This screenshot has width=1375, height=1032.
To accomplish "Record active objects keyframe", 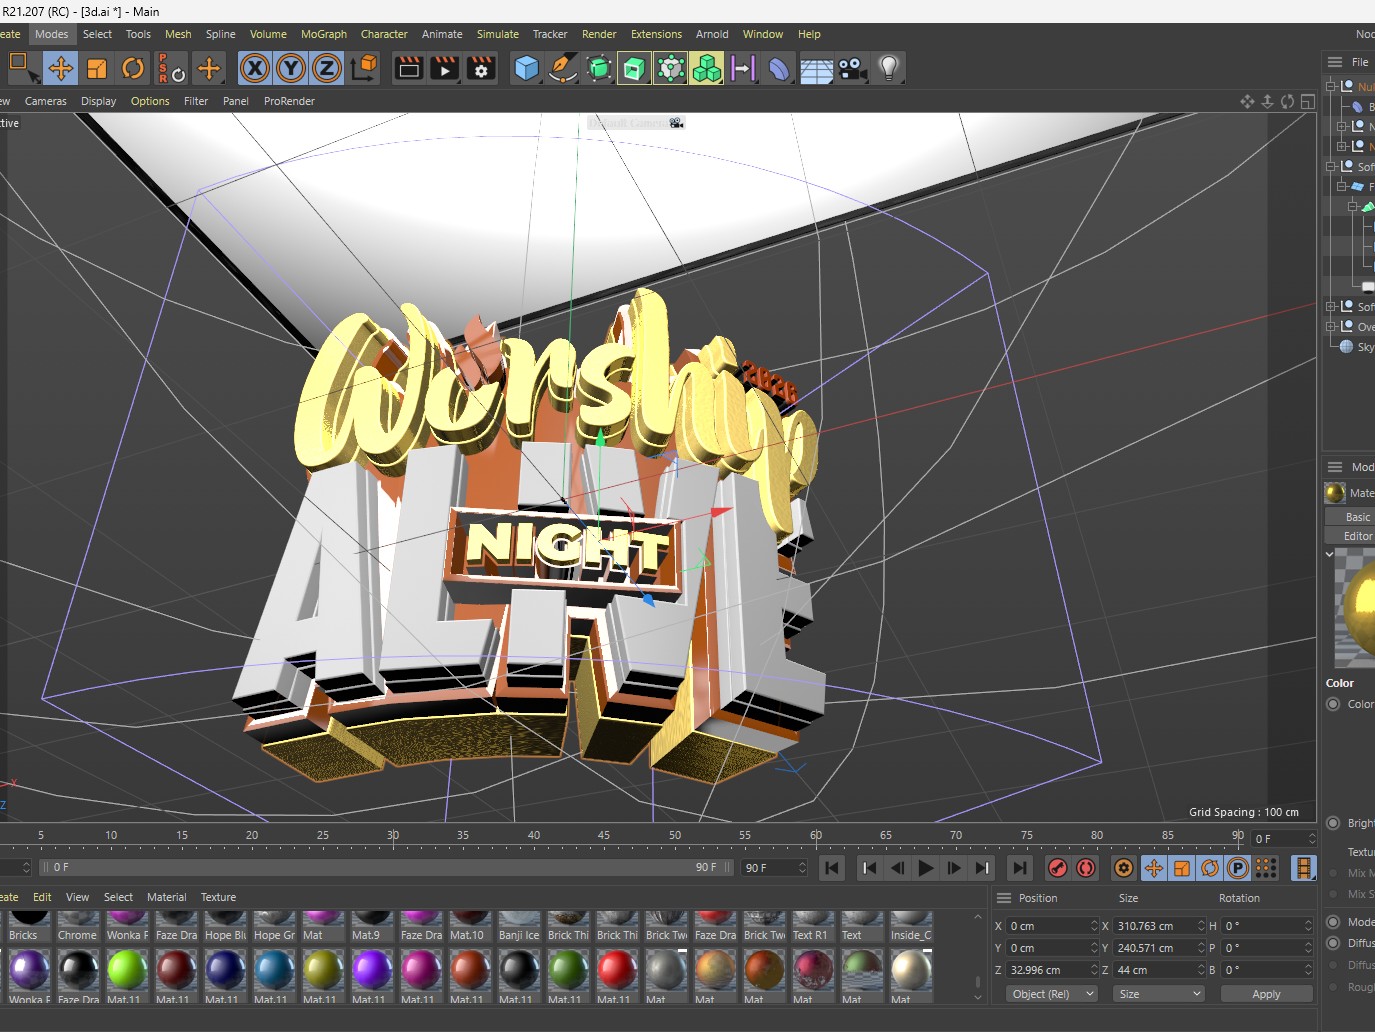I will [x=1058, y=868].
